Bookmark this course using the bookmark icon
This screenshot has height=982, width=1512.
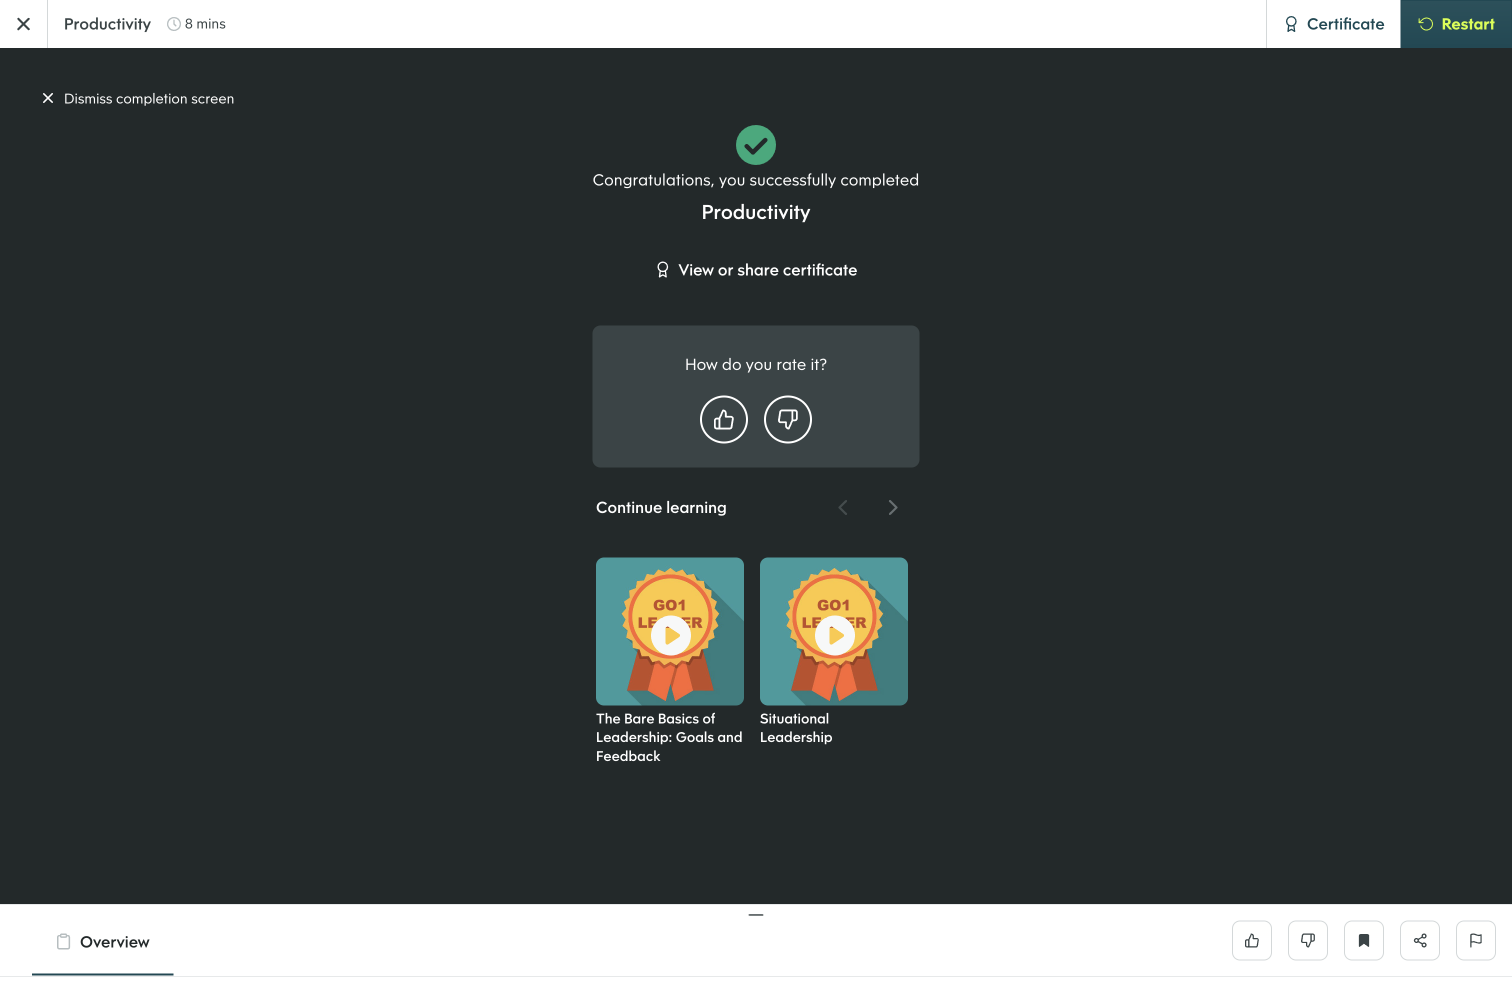(x=1363, y=940)
